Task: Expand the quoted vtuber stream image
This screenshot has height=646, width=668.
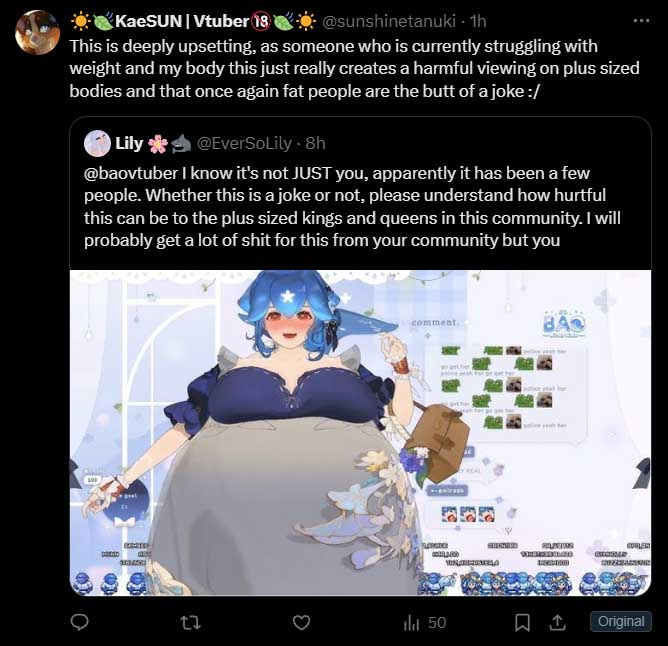Action: (360, 433)
